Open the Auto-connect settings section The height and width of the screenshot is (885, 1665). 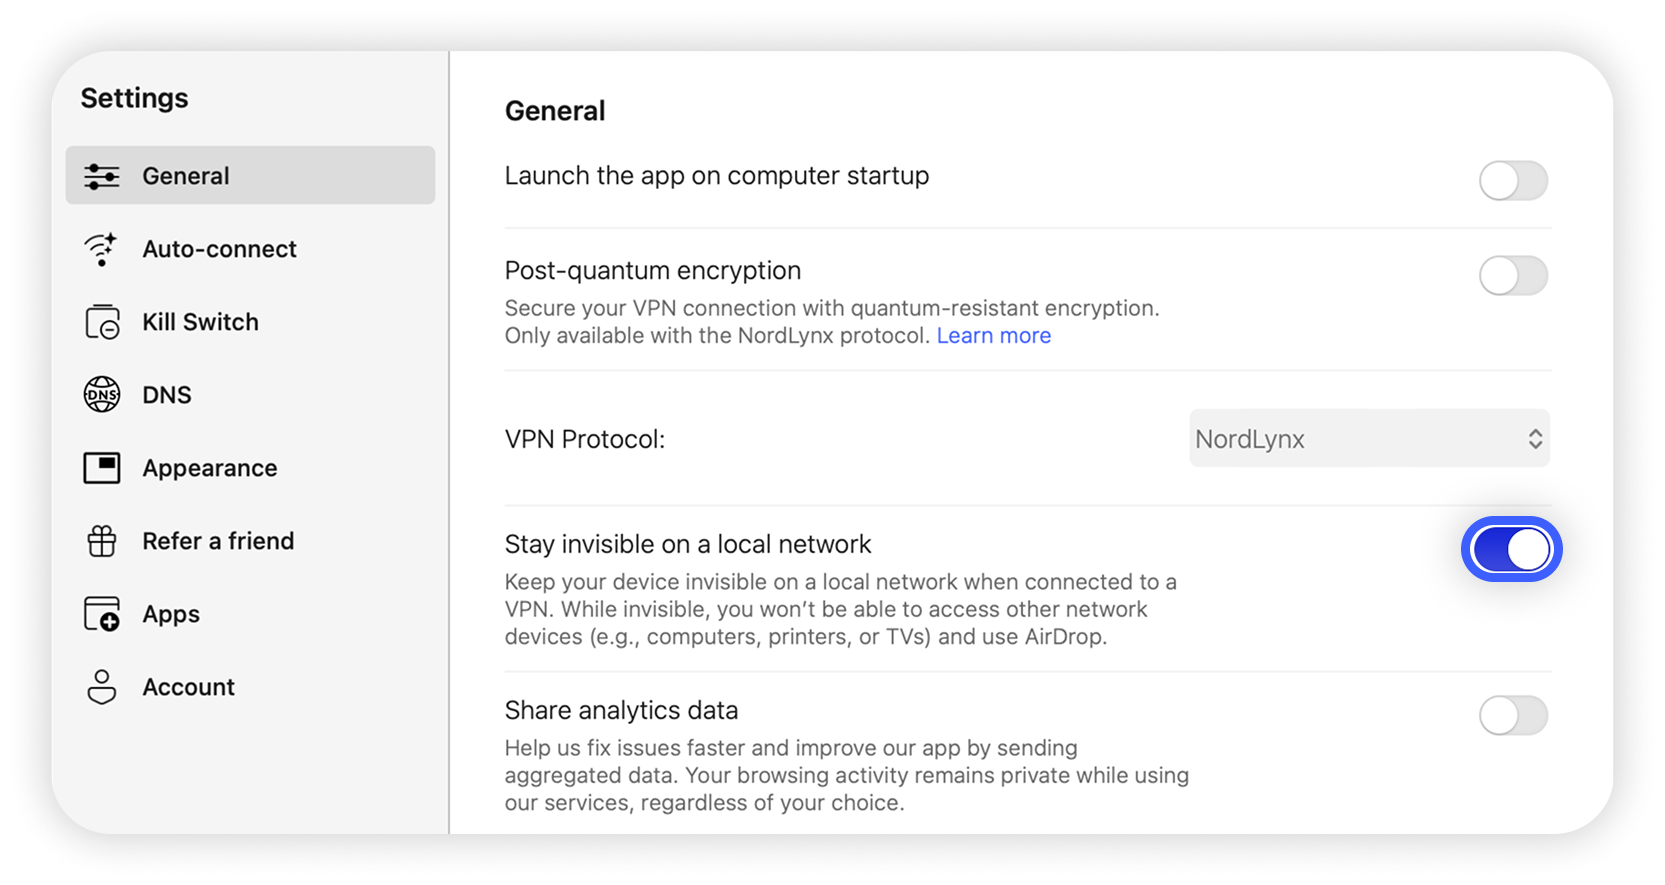[219, 249]
